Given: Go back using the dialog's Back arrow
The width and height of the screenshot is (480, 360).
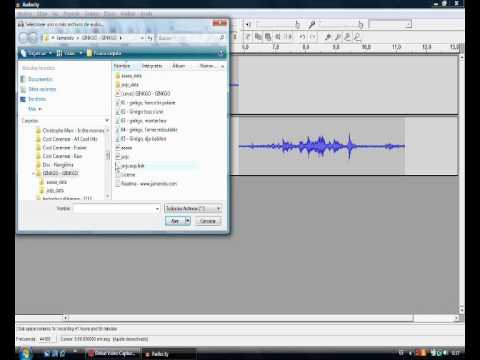Looking at the screenshot, I should coord(23,38).
